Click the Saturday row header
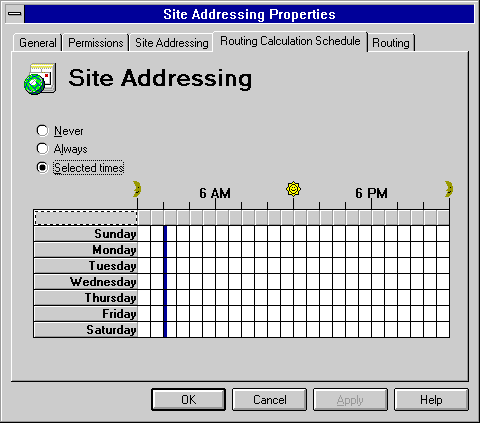The height and width of the screenshot is (423, 480). [86, 330]
